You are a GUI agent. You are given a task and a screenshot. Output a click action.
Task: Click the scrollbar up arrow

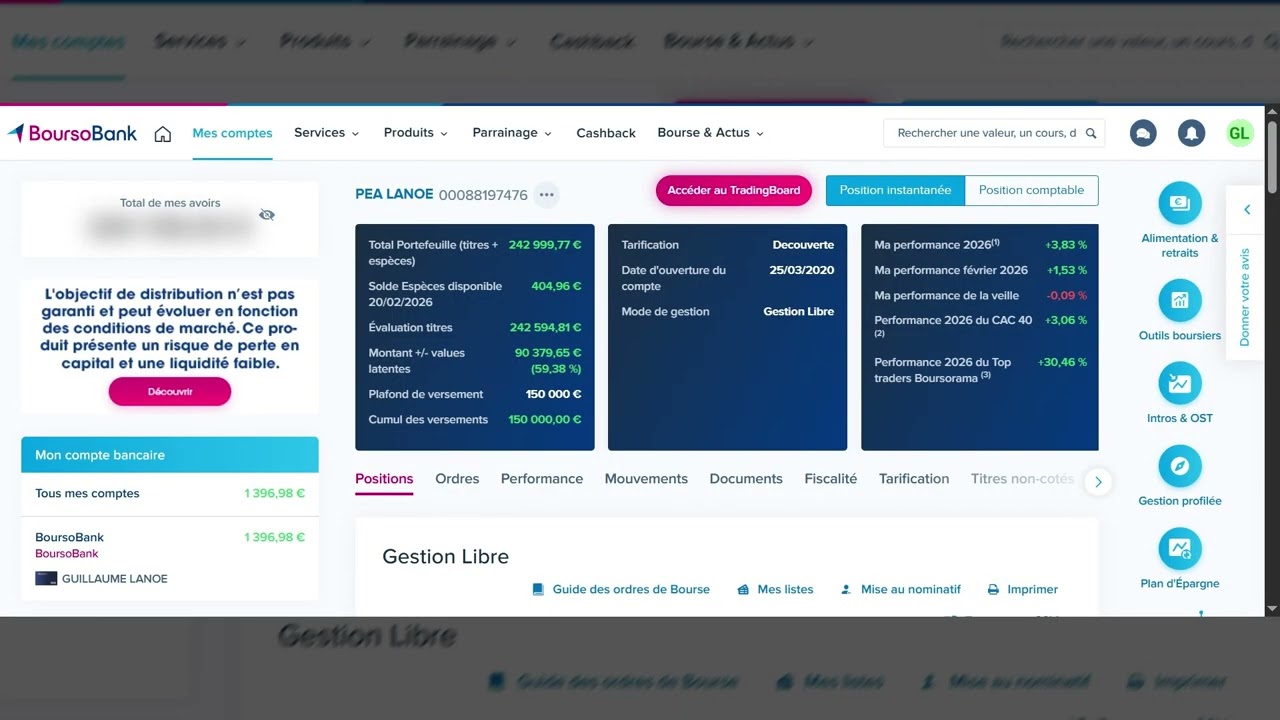(x=1272, y=112)
